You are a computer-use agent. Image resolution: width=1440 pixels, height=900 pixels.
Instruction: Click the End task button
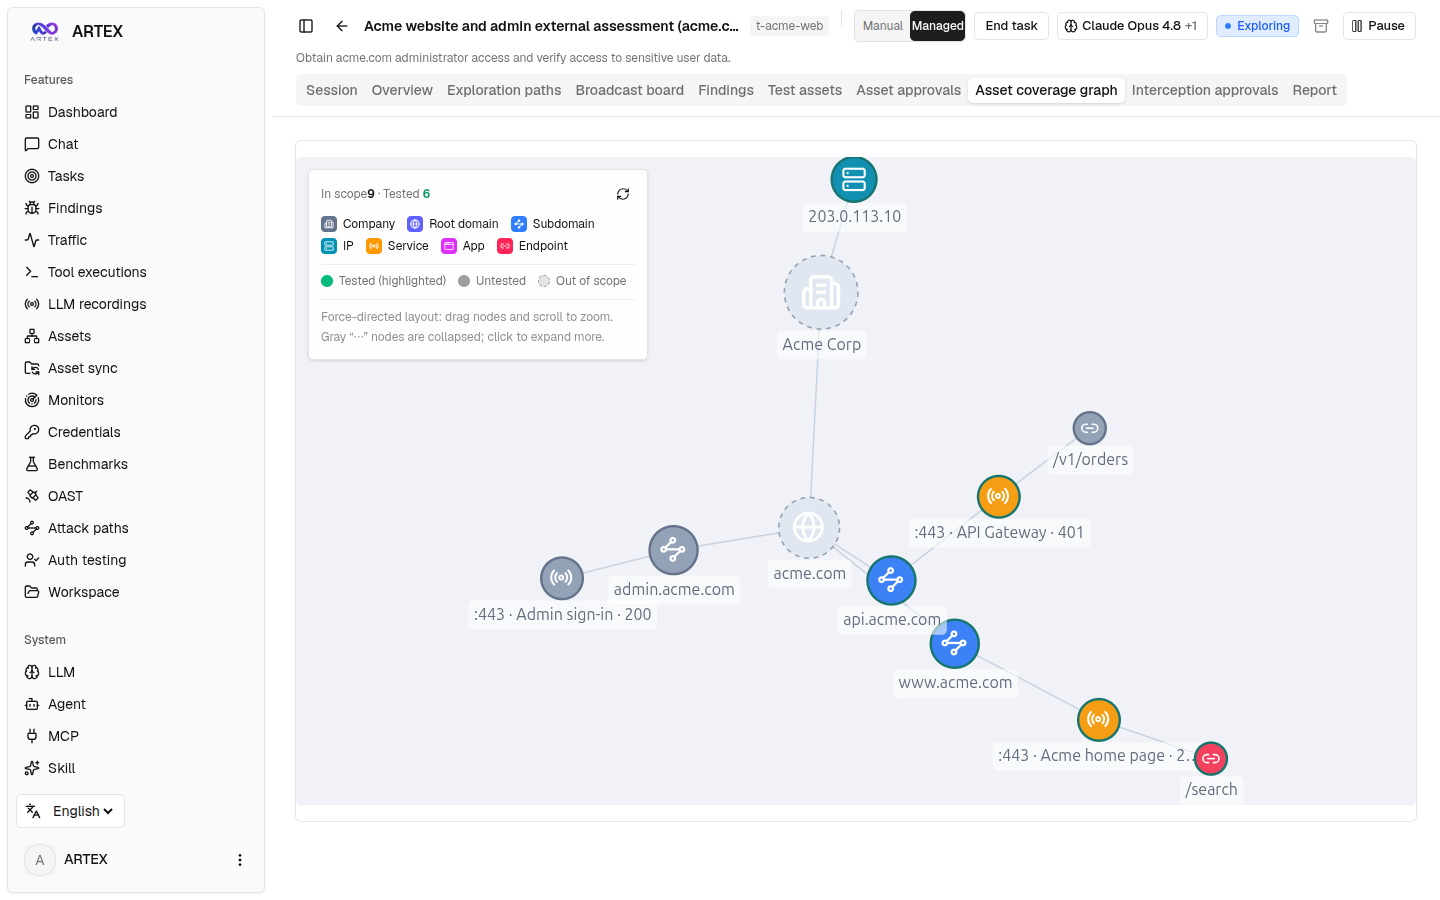pyautogui.click(x=1011, y=26)
